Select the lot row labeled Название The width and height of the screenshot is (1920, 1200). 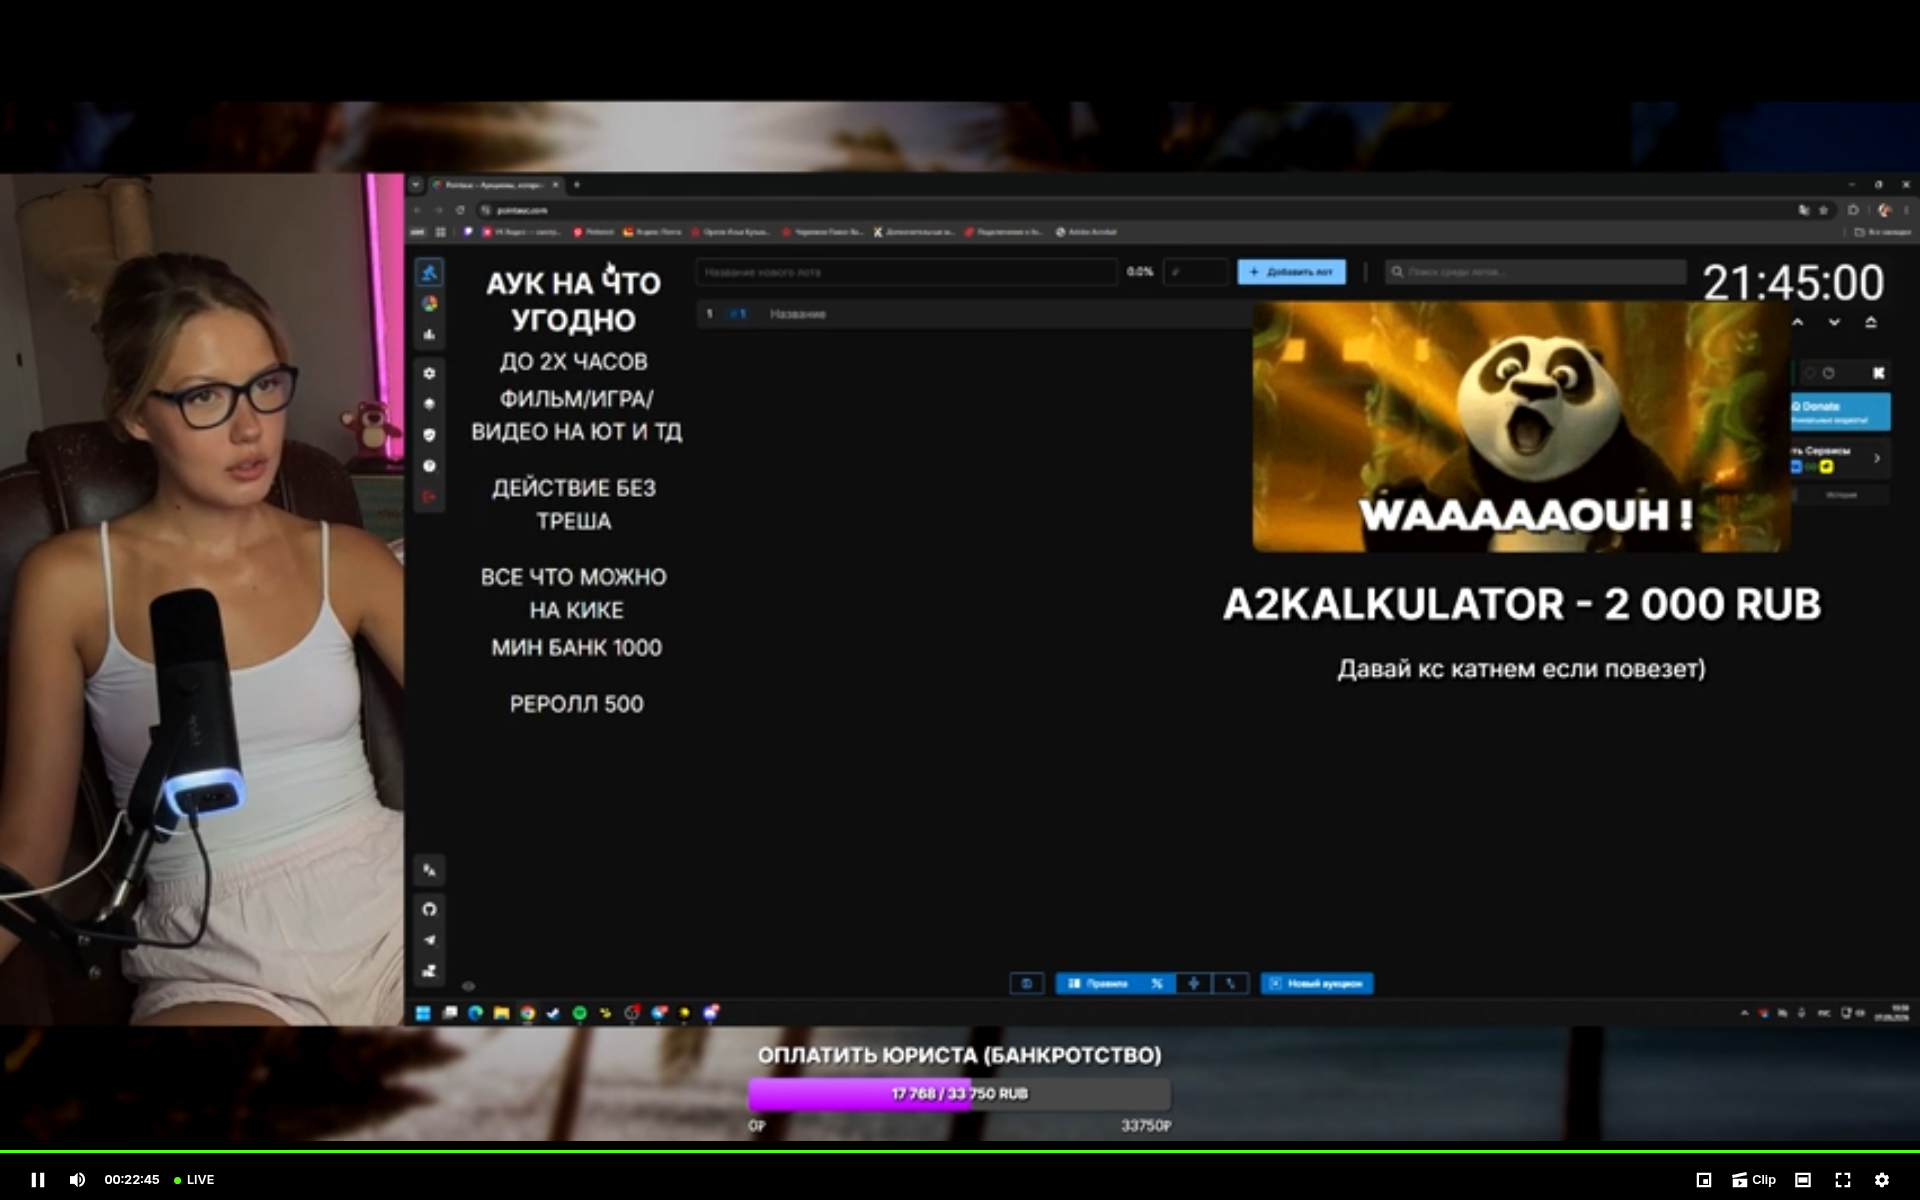point(974,314)
